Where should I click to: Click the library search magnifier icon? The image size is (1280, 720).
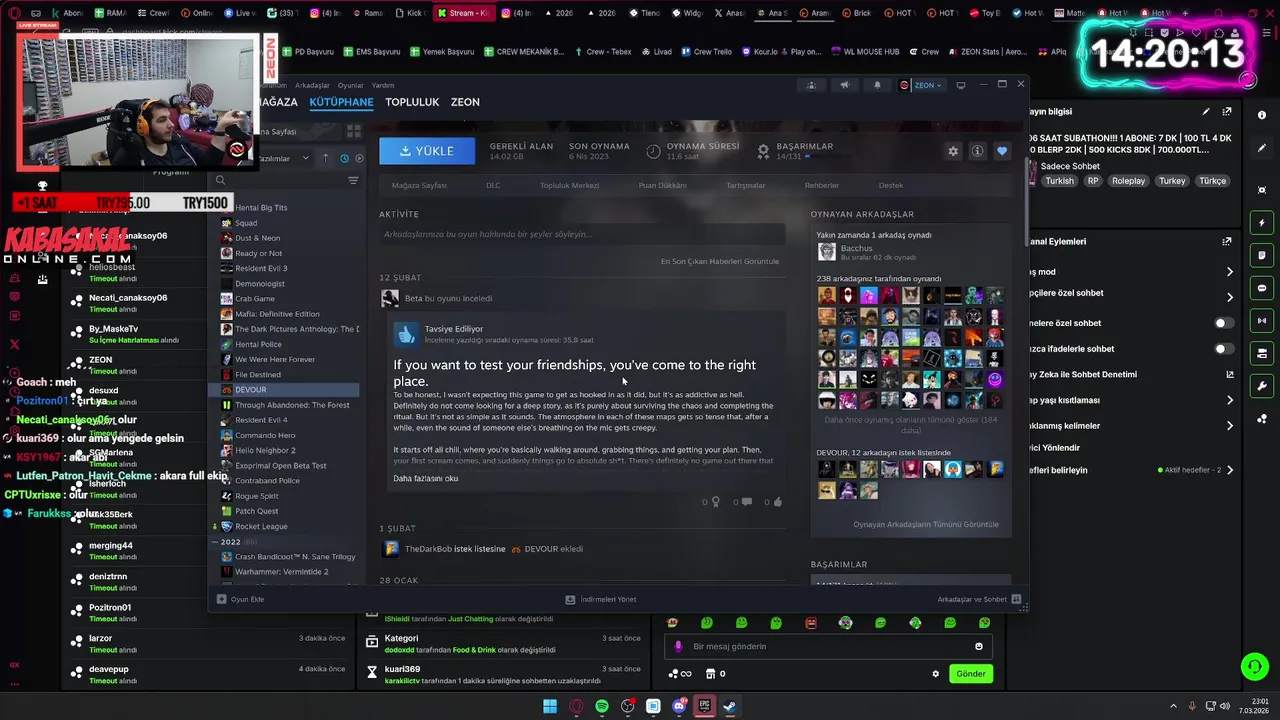tap(220, 180)
